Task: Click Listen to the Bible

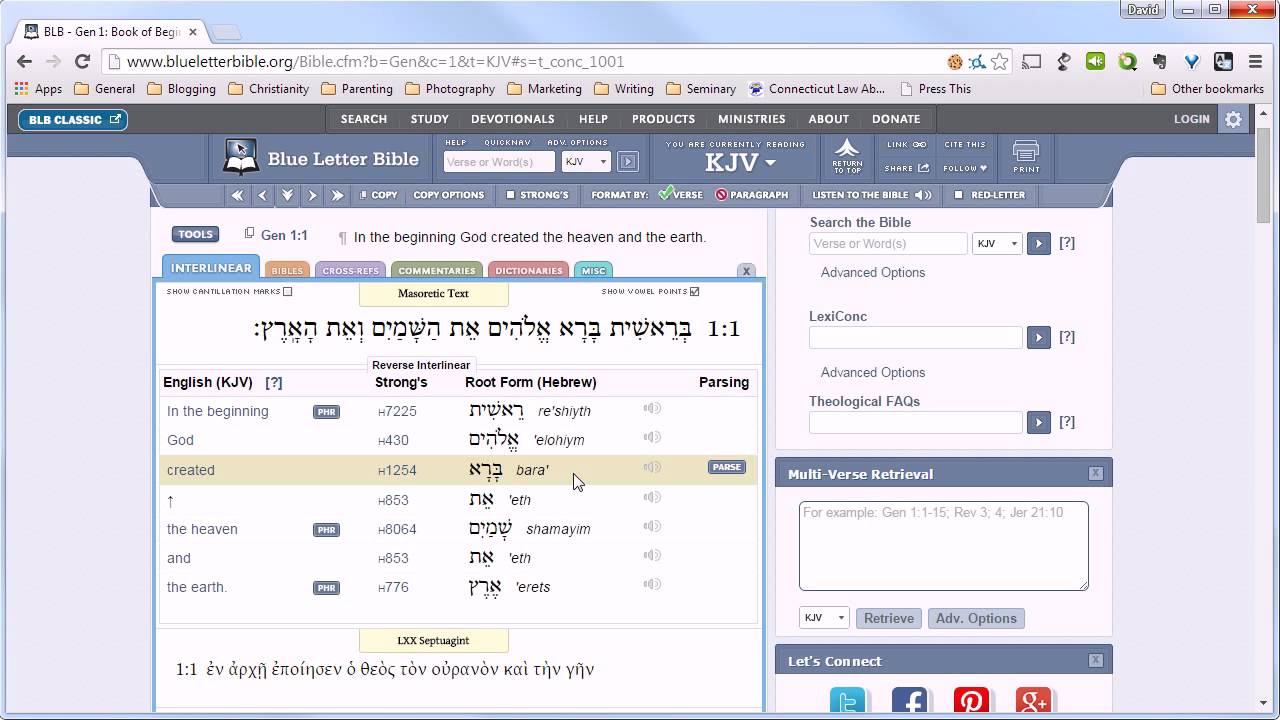Action: [x=872, y=195]
